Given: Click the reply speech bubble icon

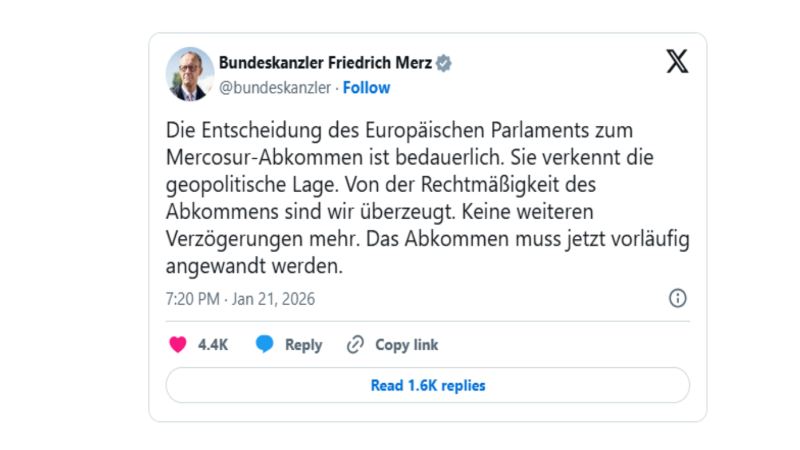Looking at the screenshot, I should click(x=264, y=345).
